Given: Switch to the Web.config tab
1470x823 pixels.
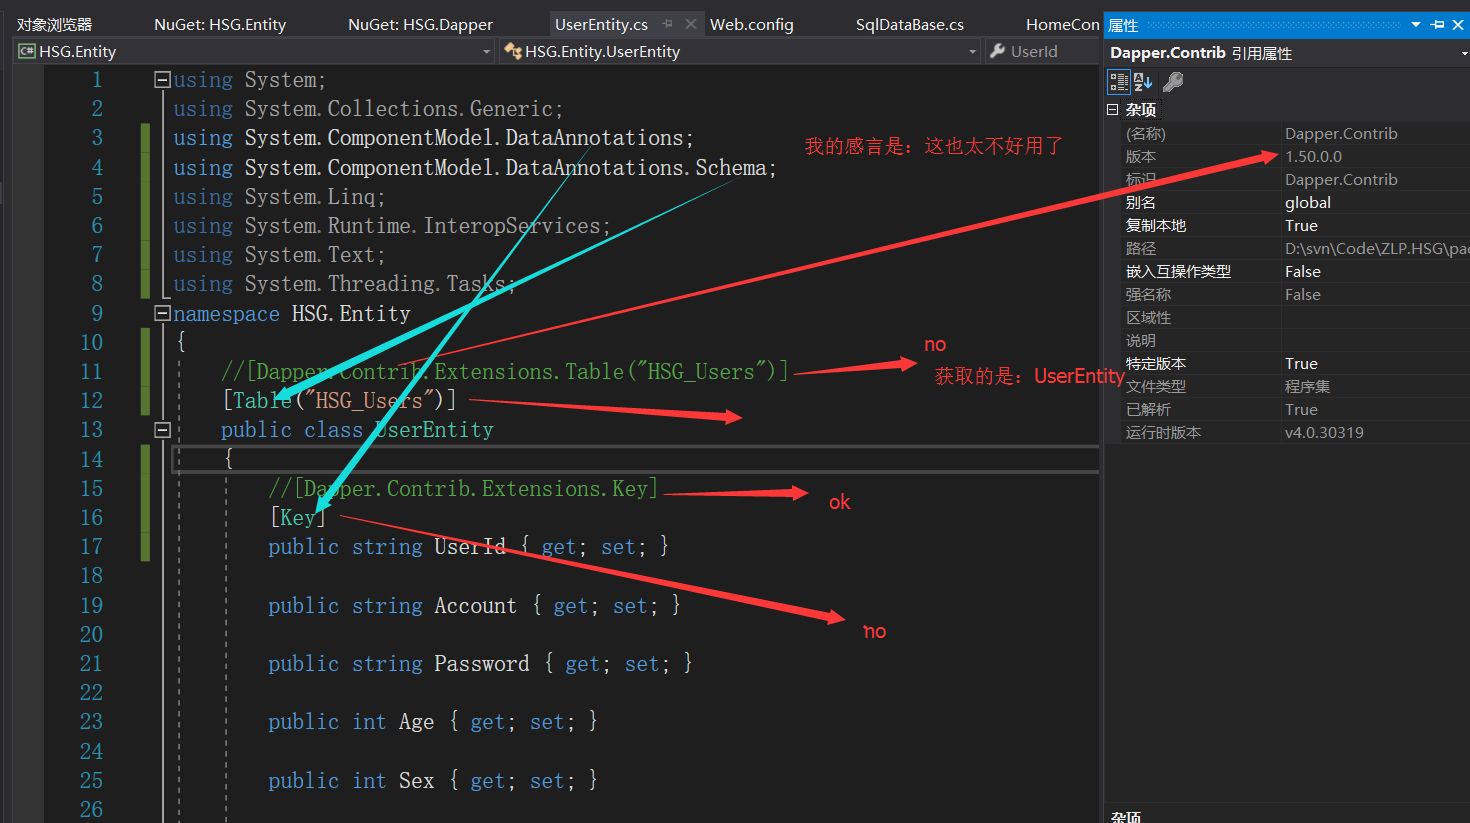Looking at the screenshot, I should coord(752,24).
